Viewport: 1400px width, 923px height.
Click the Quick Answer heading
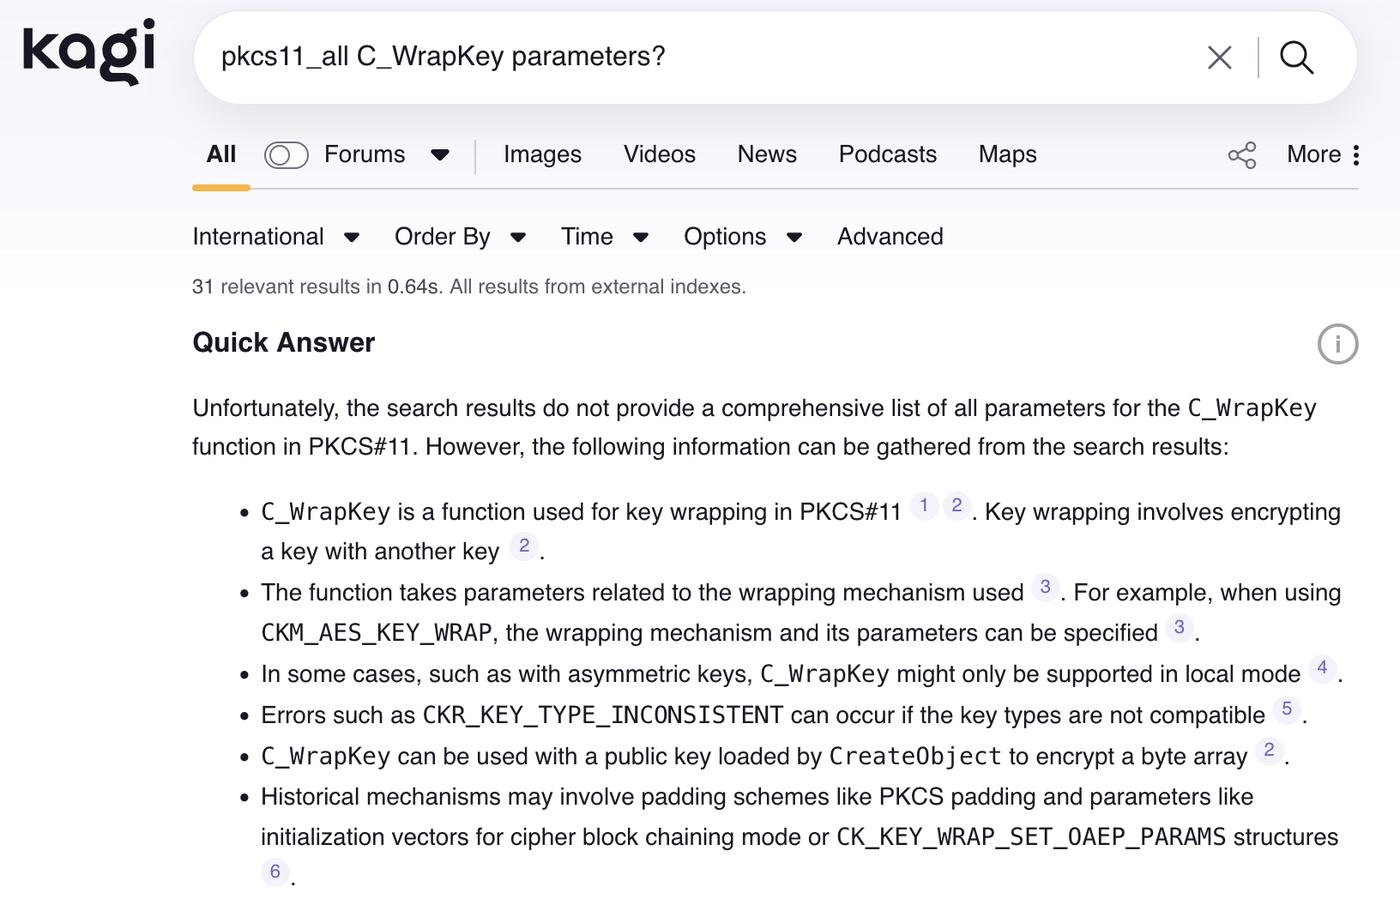pyautogui.click(x=284, y=343)
